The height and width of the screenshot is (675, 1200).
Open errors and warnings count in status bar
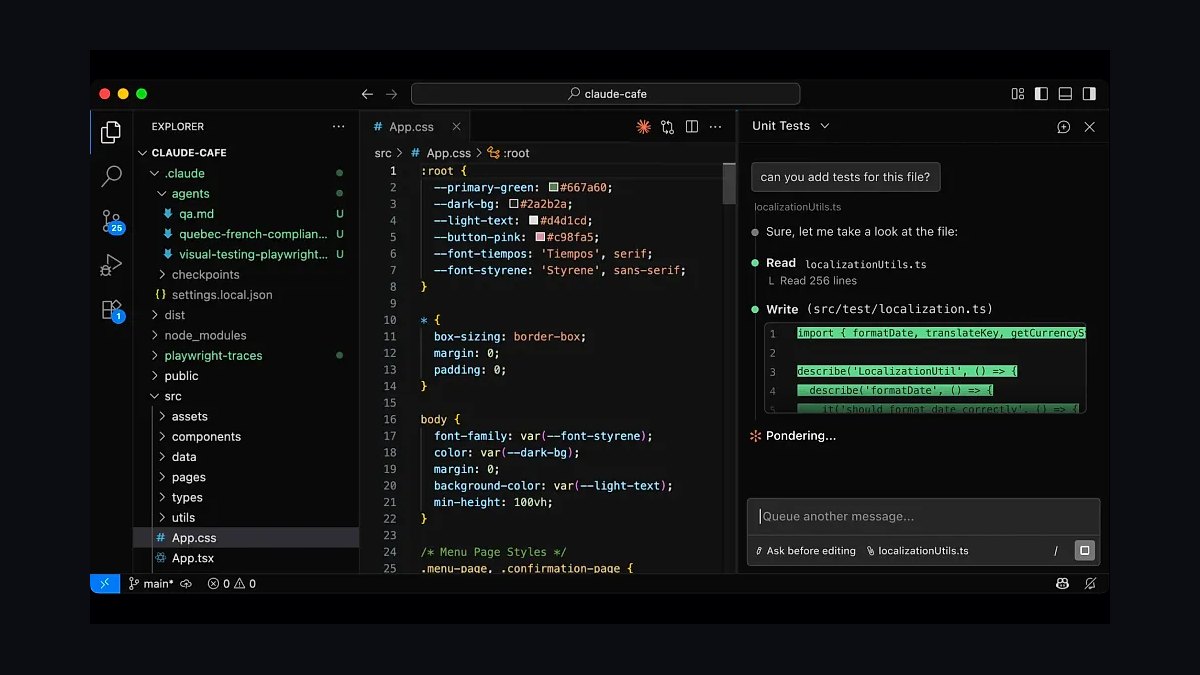pos(231,584)
